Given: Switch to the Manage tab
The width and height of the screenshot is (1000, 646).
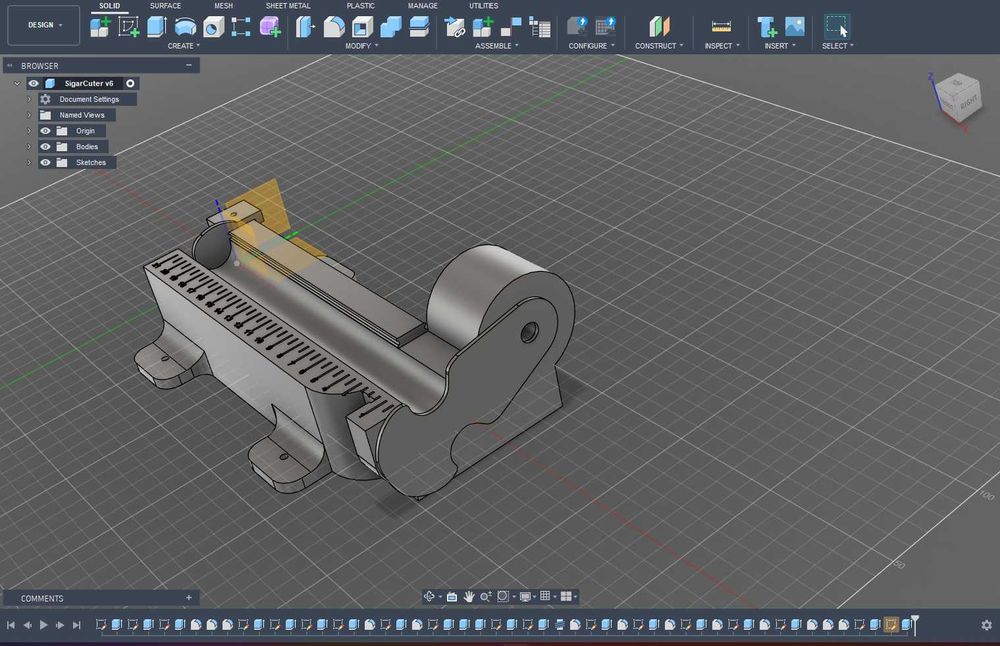Looking at the screenshot, I should (x=423, y=6).
